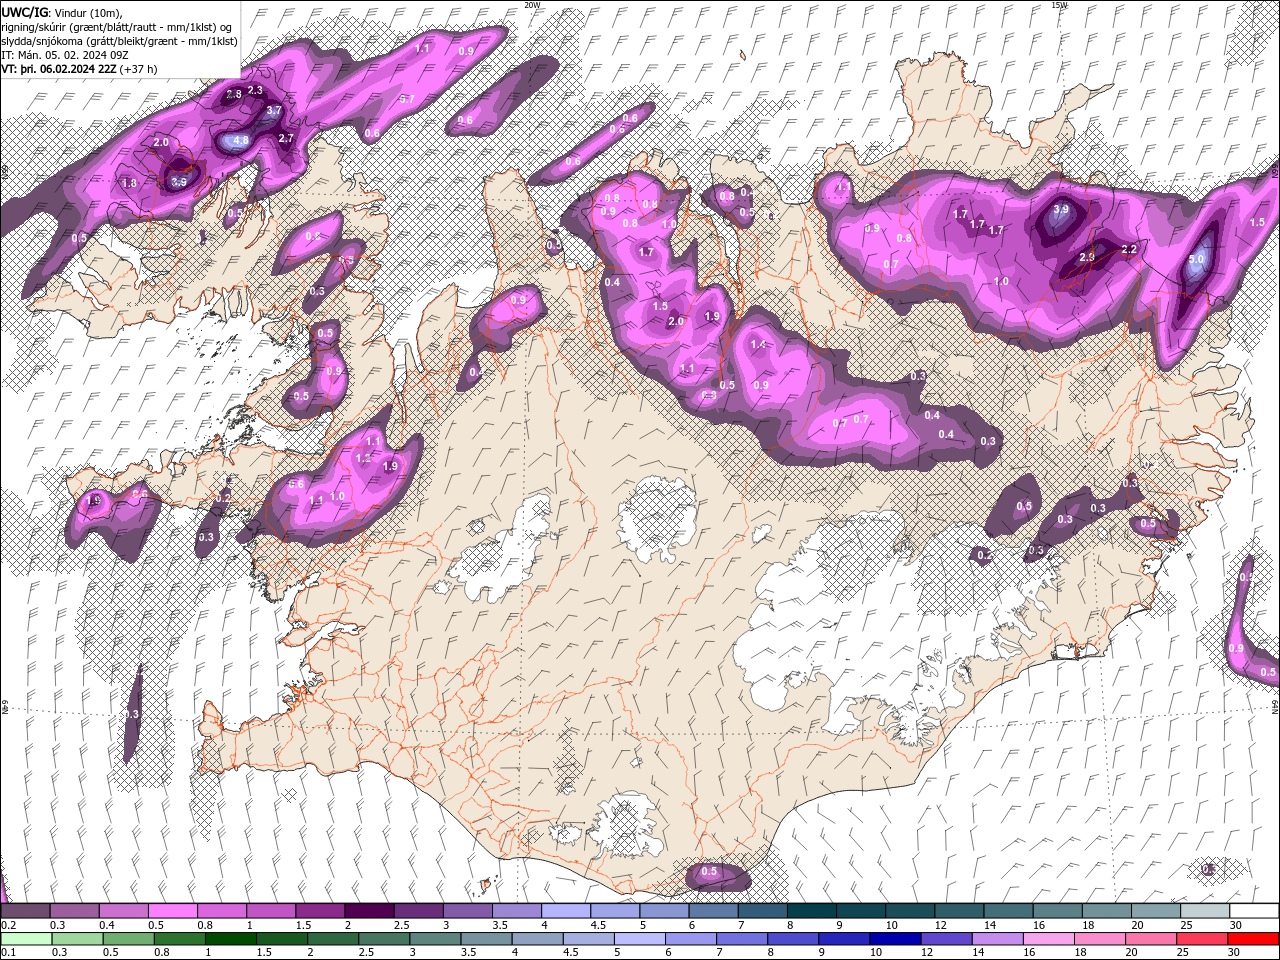The width and height of the screenshot is (1280, 960).
Task: Click the 'slydda/snjókoma (grátt/bleikt/grænt - mm/1klst)' line
Action: click(119, 41)
